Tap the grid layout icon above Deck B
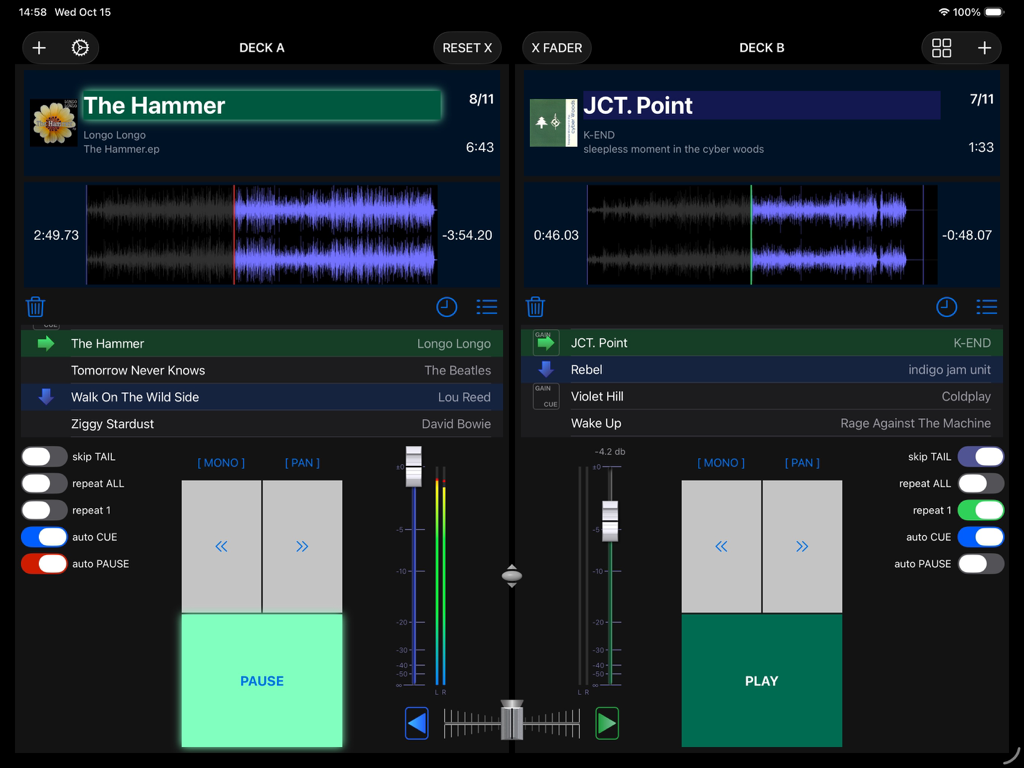 click(x=941, y=48)
